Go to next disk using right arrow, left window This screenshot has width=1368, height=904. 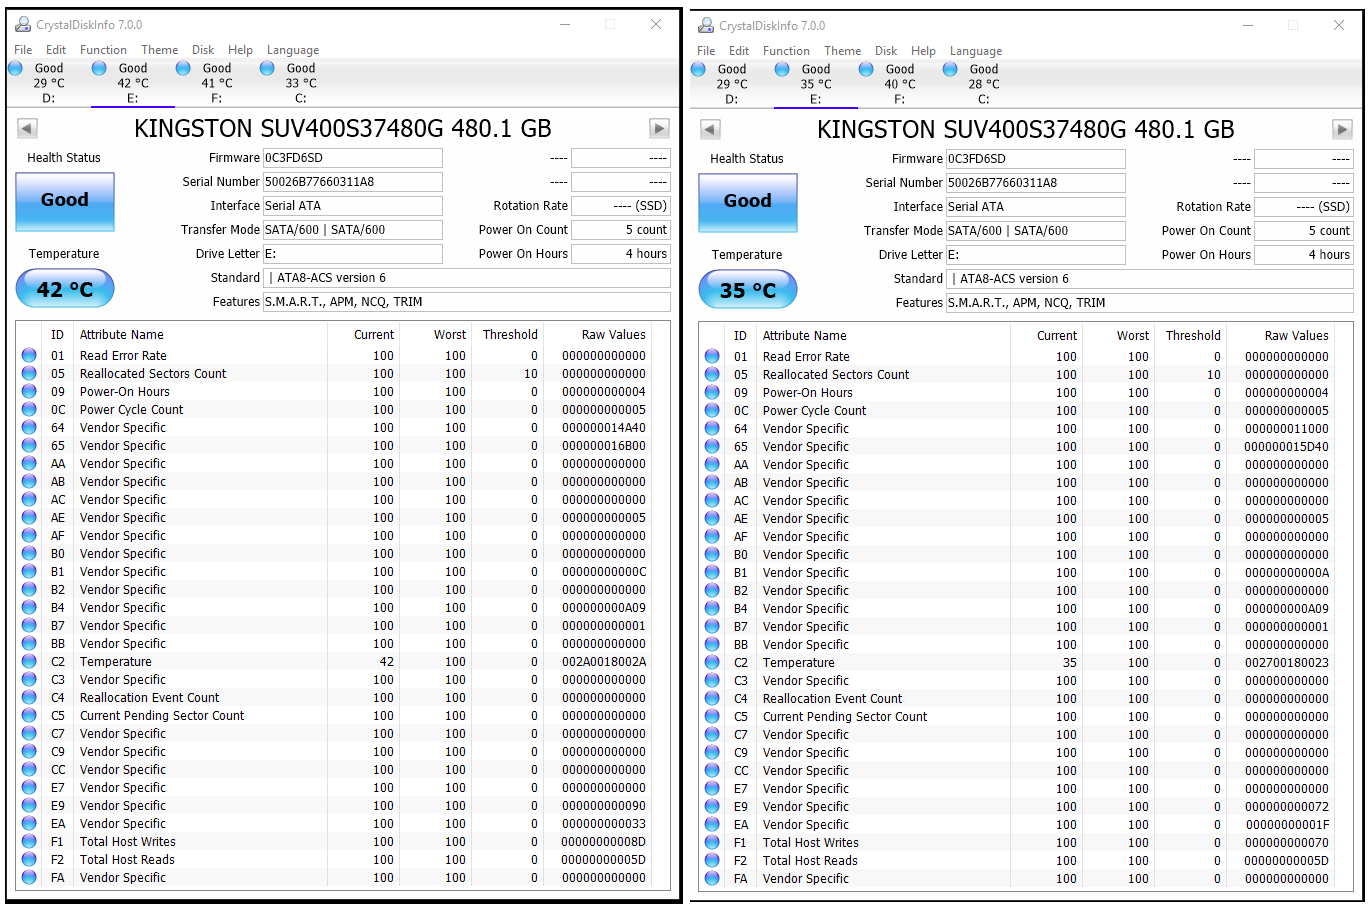click(x=659, y=128)
